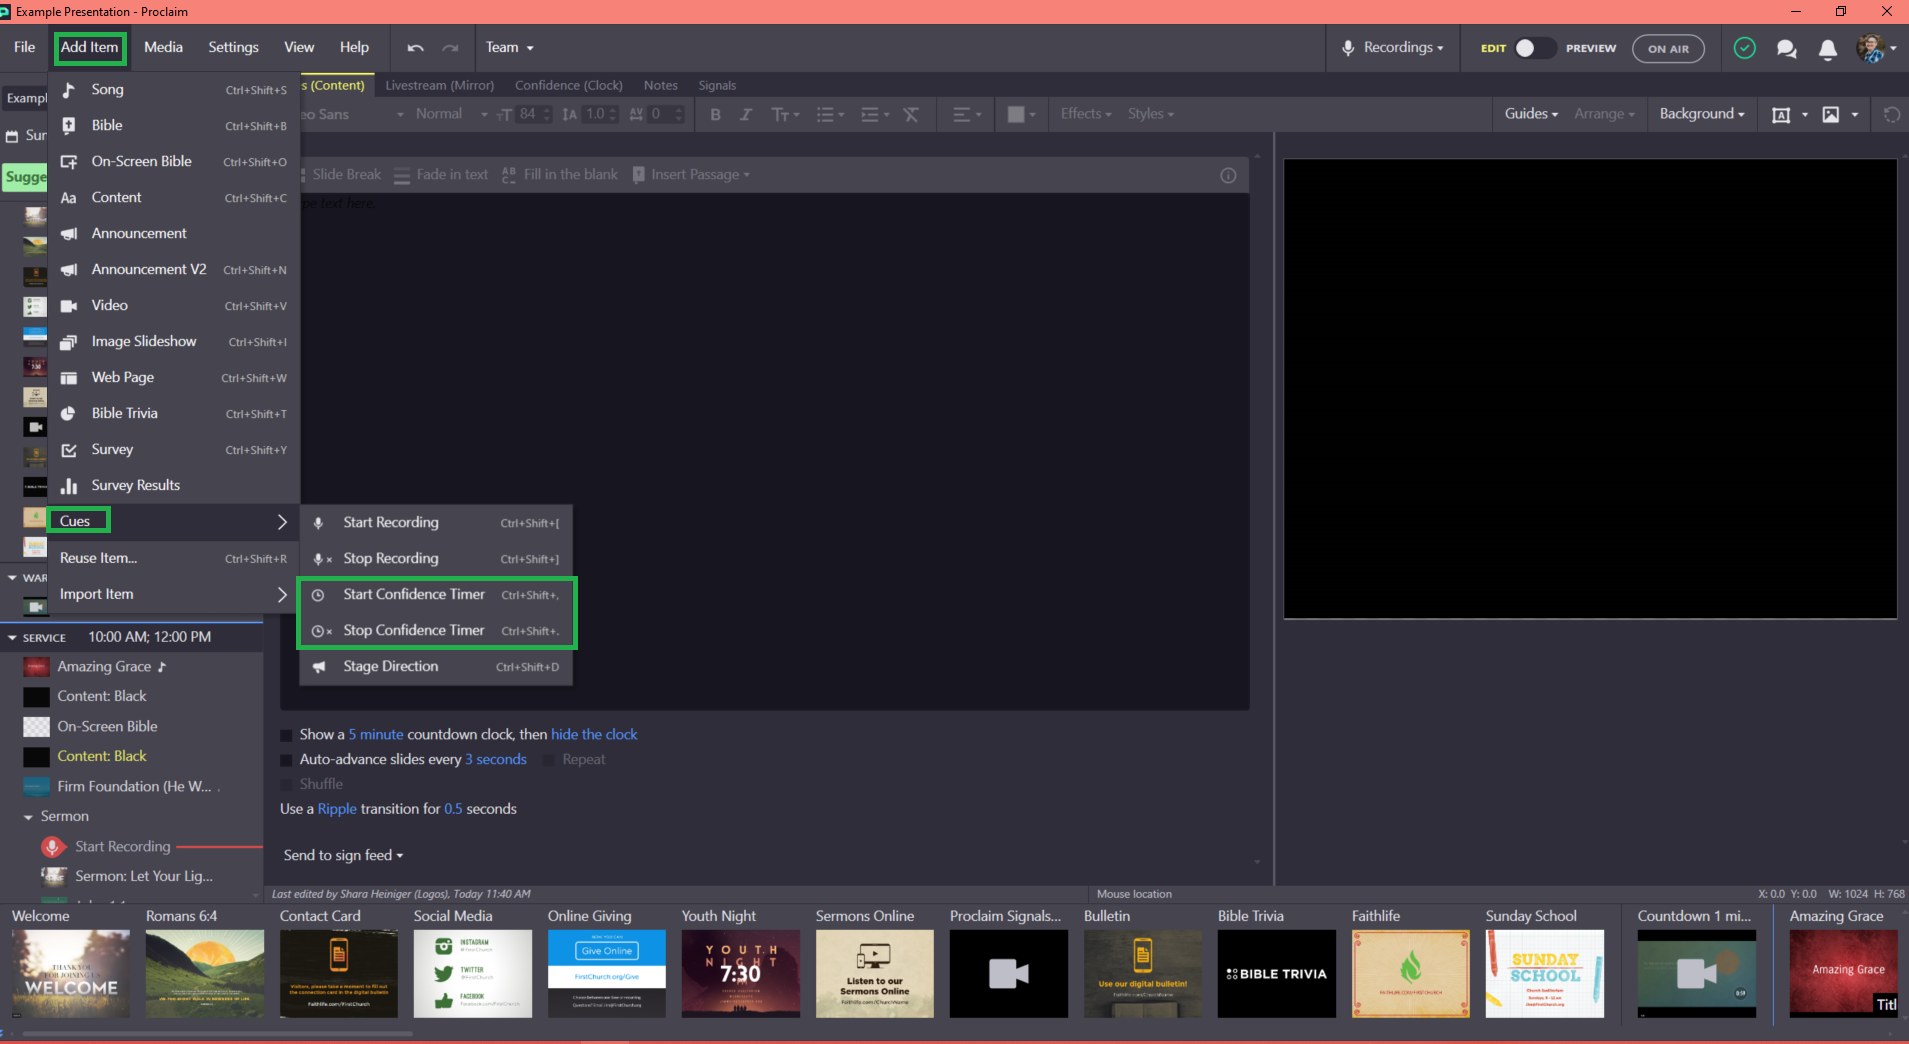Viewport: 1909px width, 1044px height.
Task: Open the Guides dropdown
Action: click(1531, 114)
